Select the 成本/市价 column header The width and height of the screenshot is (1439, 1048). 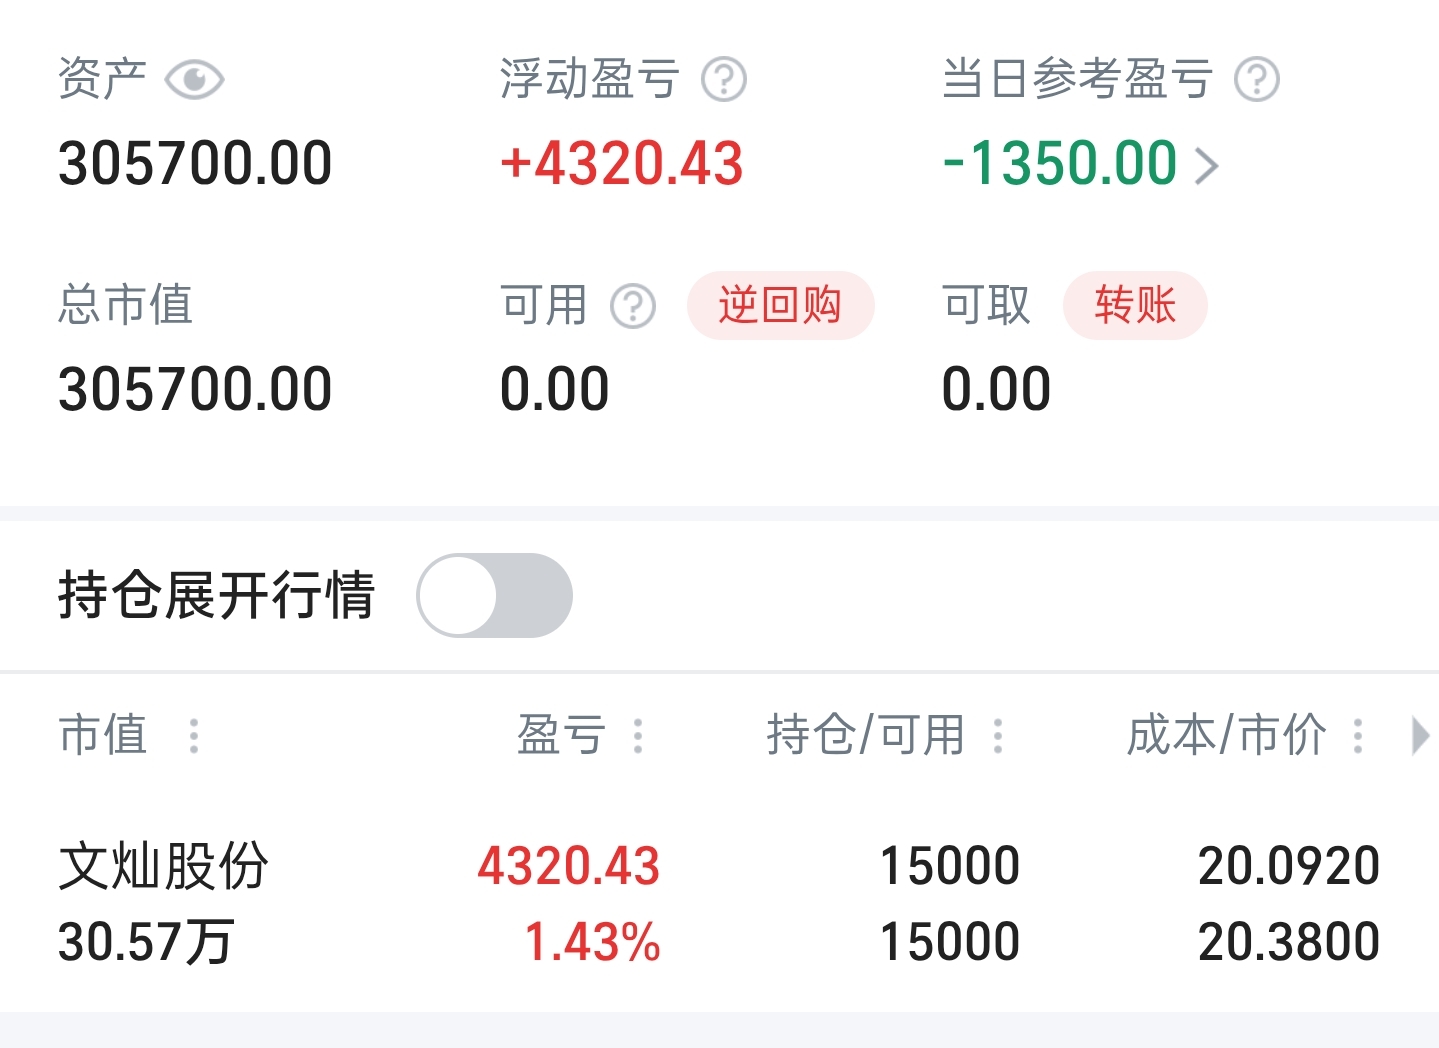[1227, 735]
